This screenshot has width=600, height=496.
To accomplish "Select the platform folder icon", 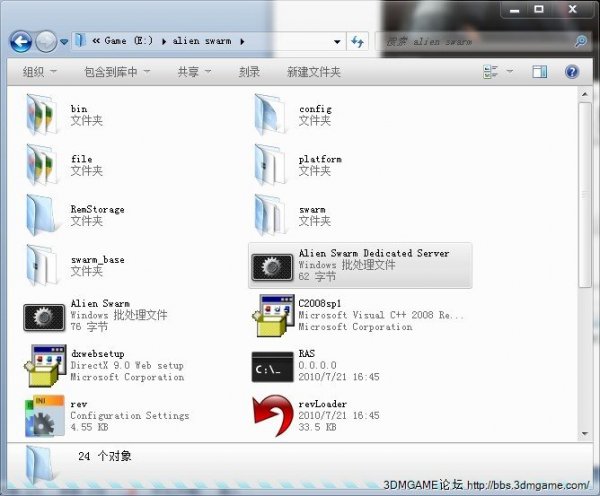I will (x=271, y=165).
